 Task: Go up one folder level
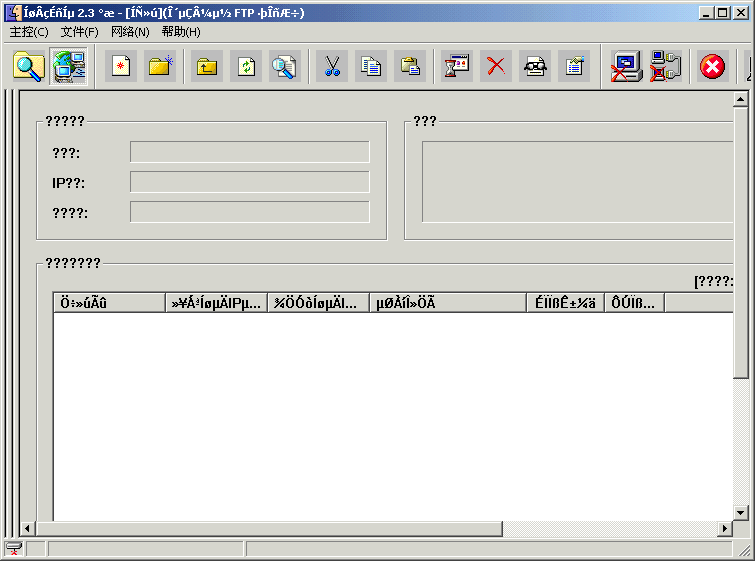point(207,67)
